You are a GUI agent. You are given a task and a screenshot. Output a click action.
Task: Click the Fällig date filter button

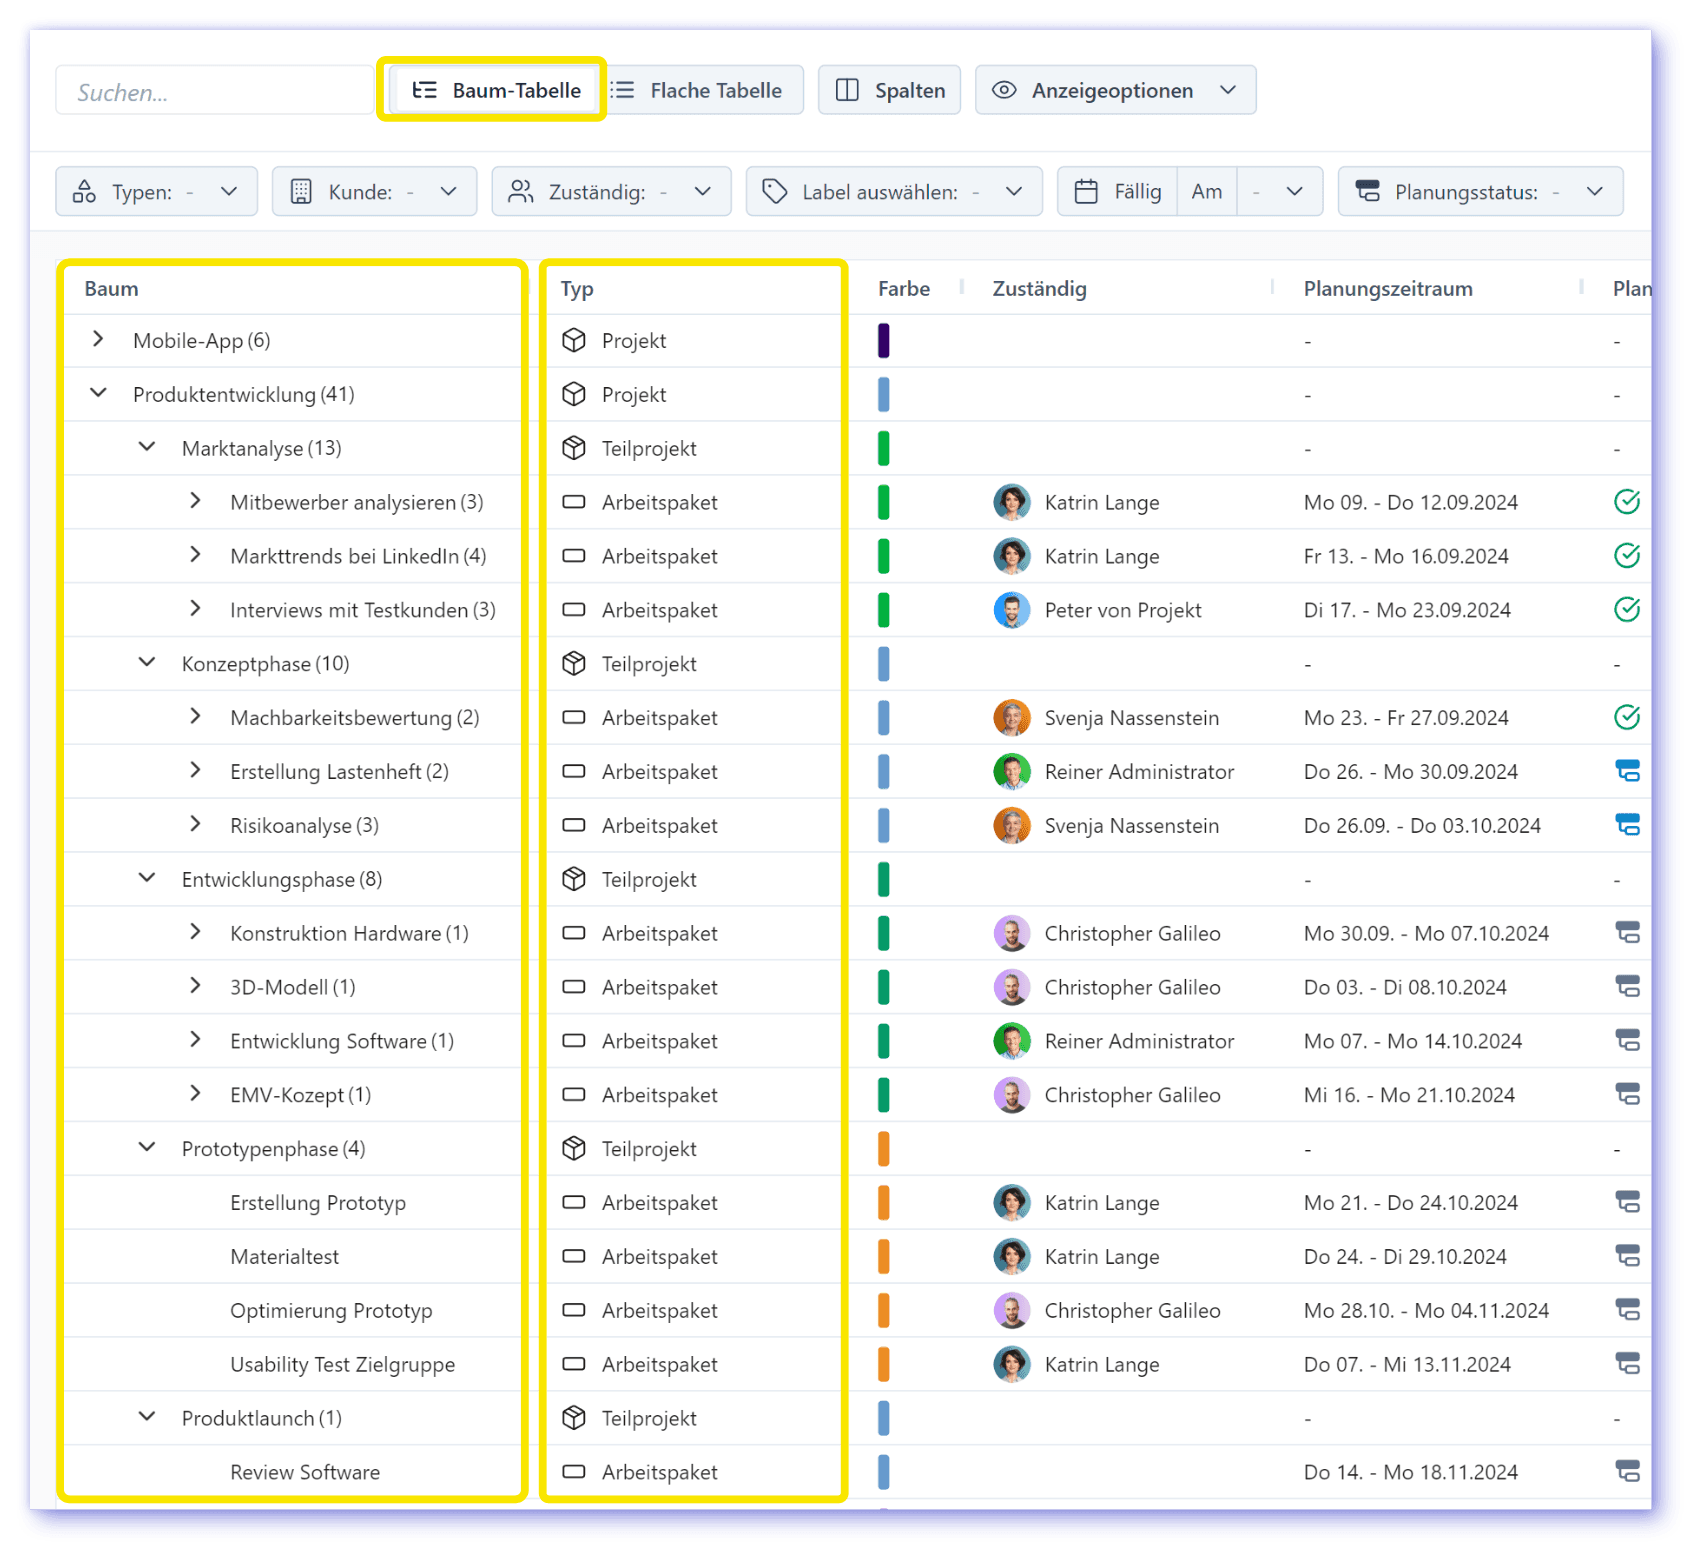tap(1118, 192)
